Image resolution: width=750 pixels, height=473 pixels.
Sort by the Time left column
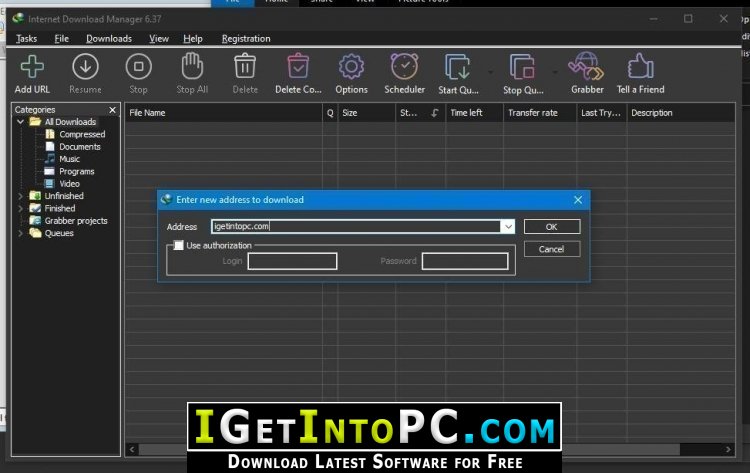pyautogui.click(x=474, y=113)
